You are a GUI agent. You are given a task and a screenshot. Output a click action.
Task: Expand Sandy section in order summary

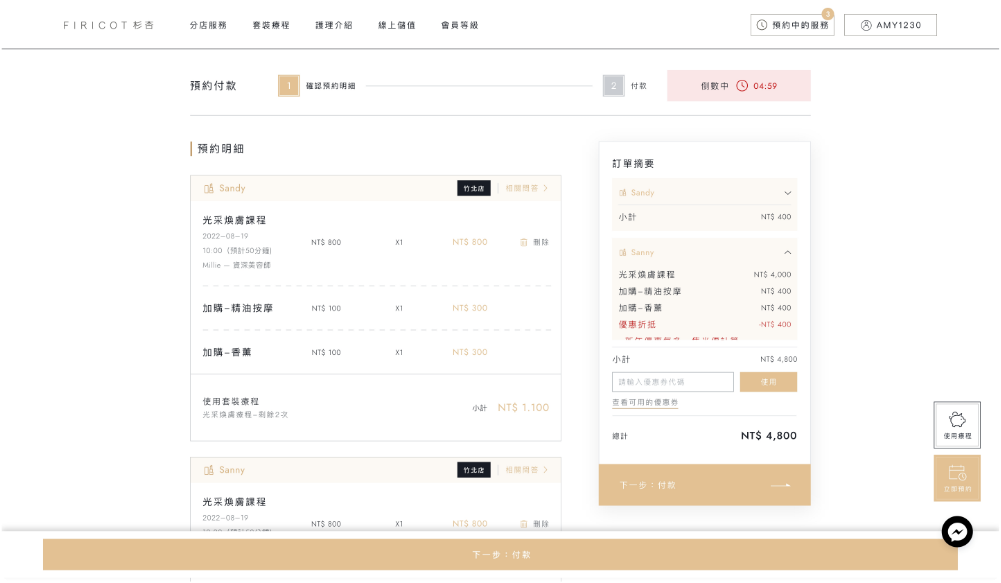tap(788, 193)
